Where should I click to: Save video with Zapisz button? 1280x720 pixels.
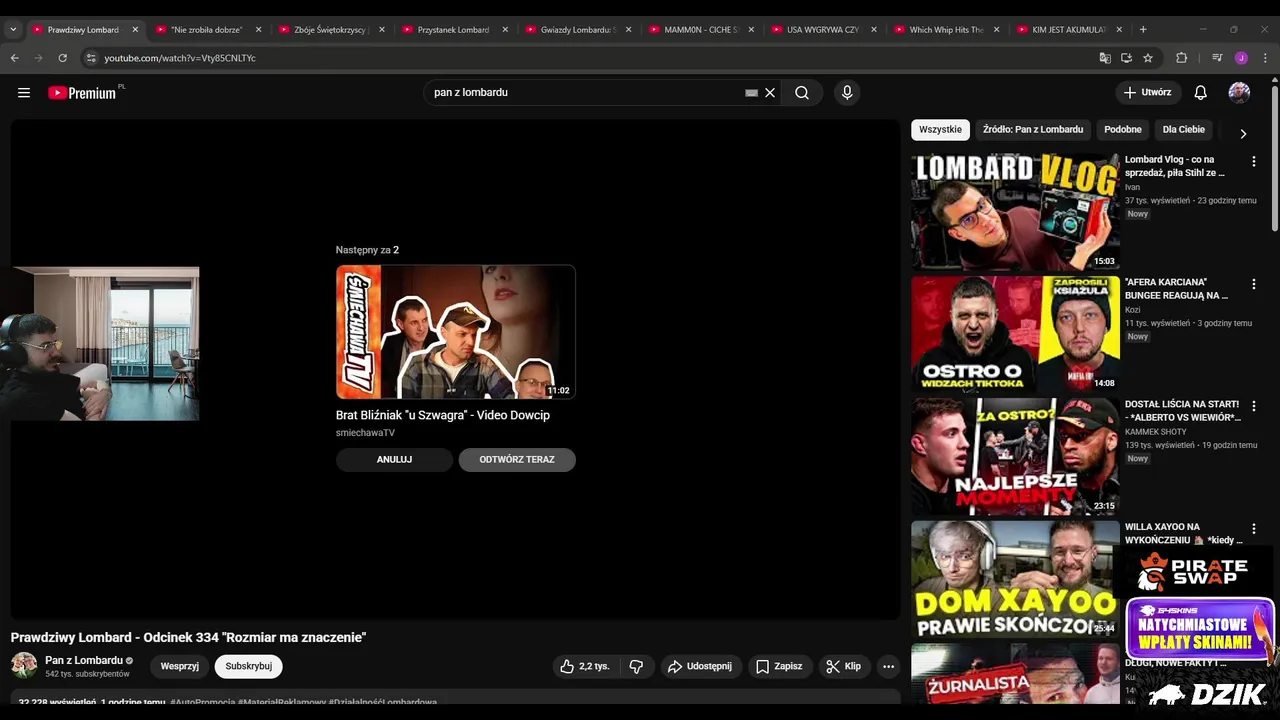[x=779, y=666]
